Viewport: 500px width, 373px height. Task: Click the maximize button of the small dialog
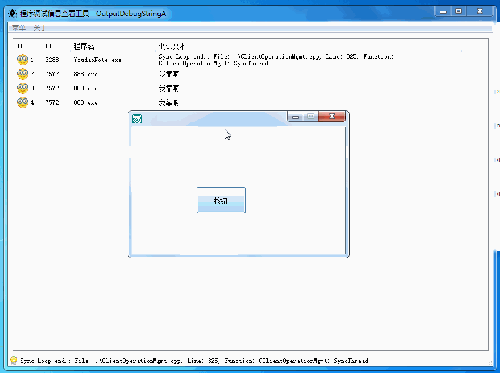coord(311,116)
